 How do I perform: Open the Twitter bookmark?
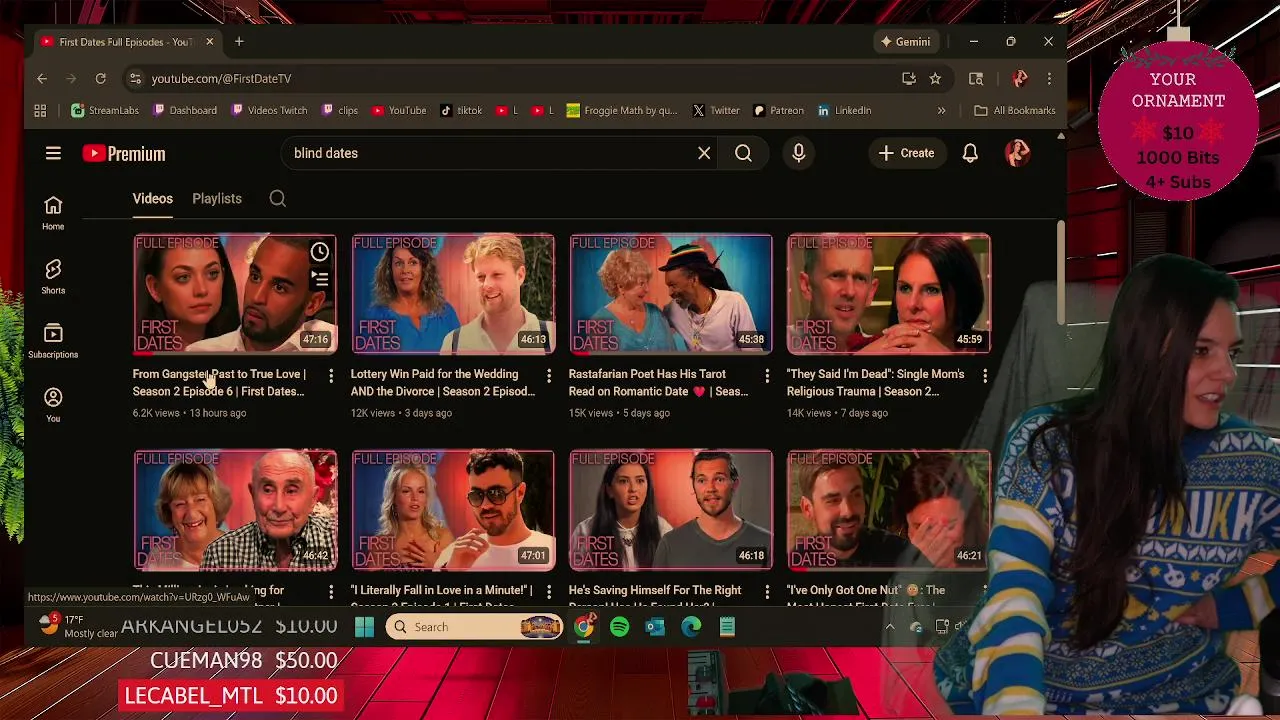[x=716, y=111]
